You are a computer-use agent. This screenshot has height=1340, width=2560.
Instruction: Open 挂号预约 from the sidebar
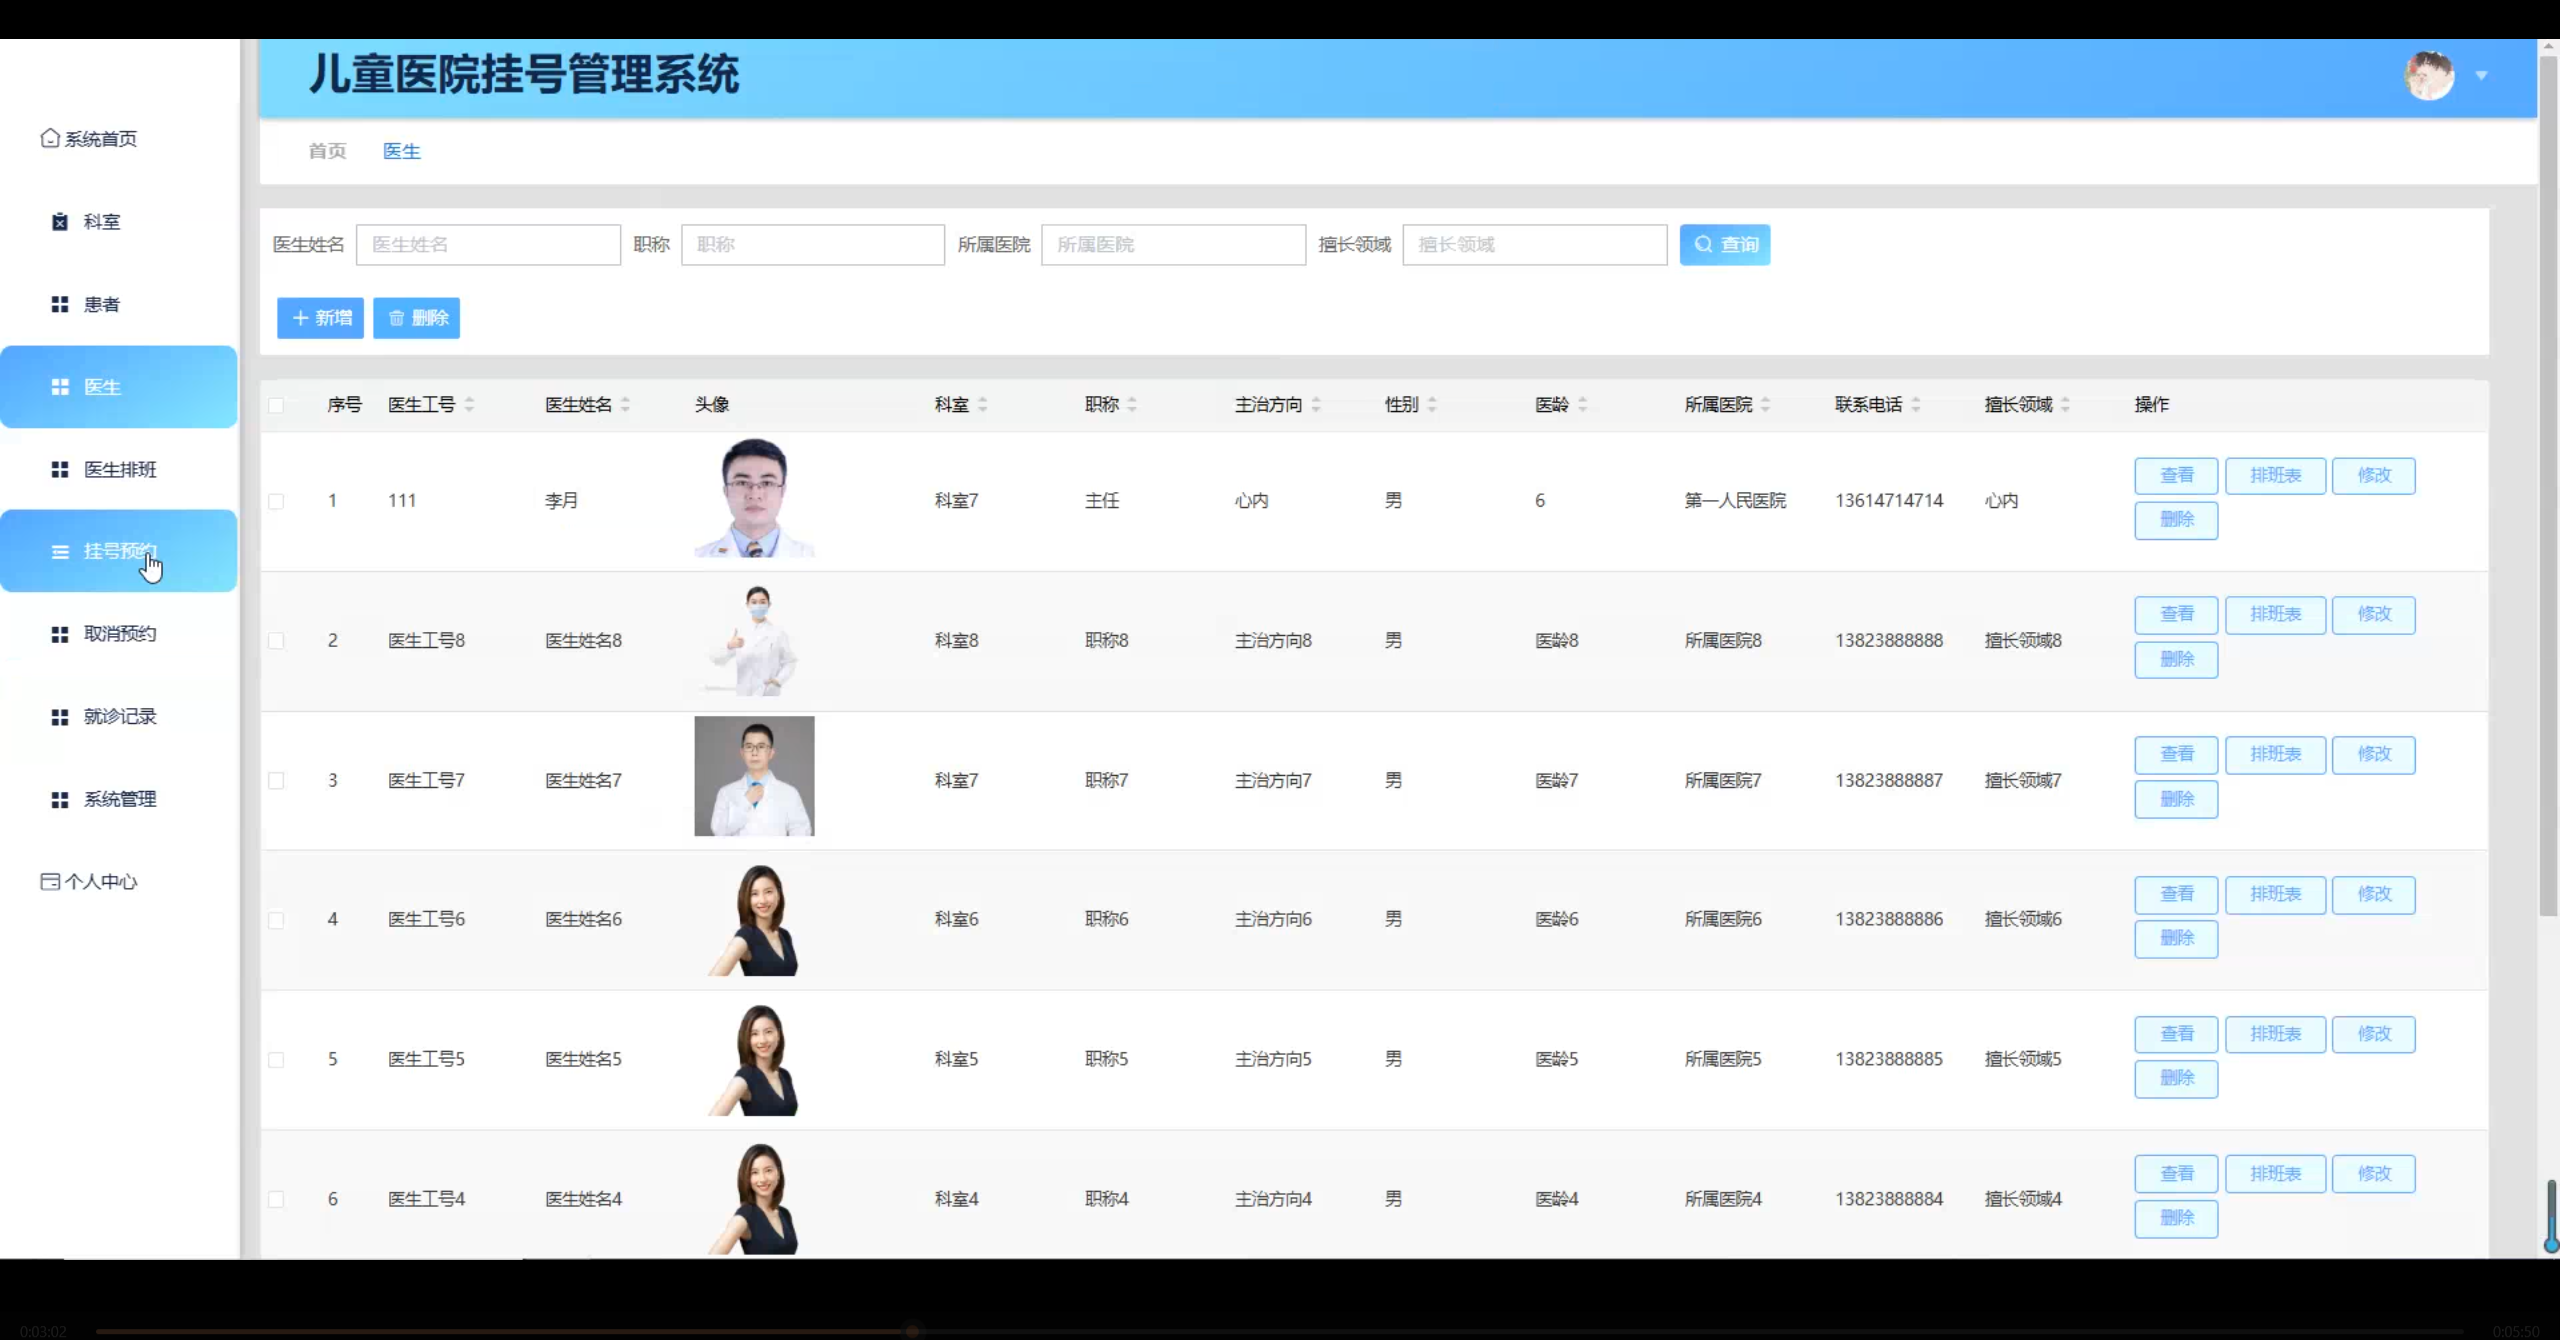119,550
